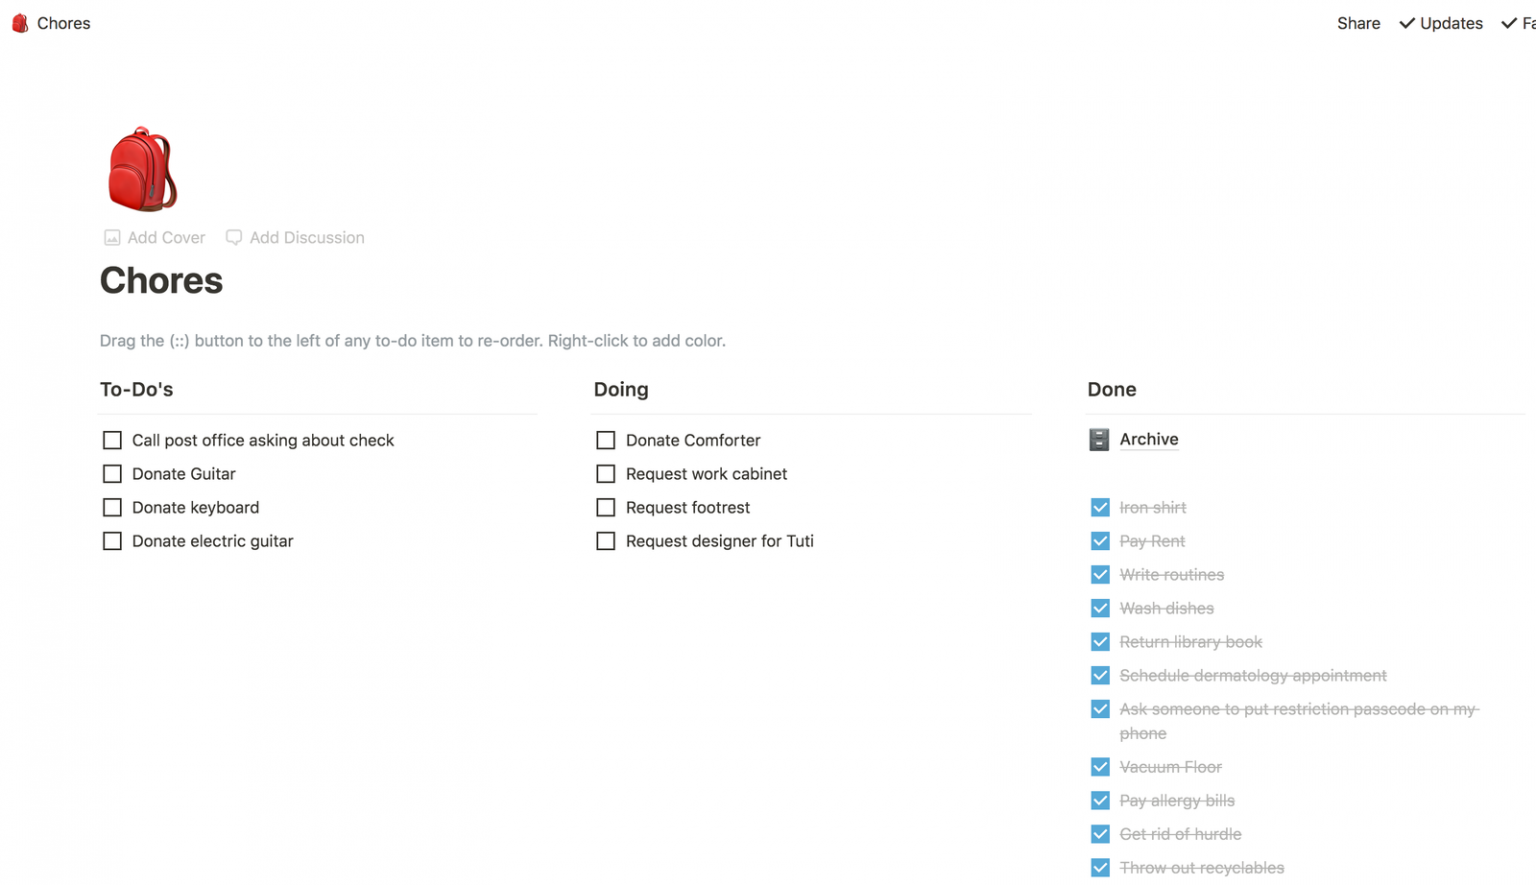This screenshot has width=1536, height=885.
Task: Click the red backpack page icon
Action: point(140,168)
